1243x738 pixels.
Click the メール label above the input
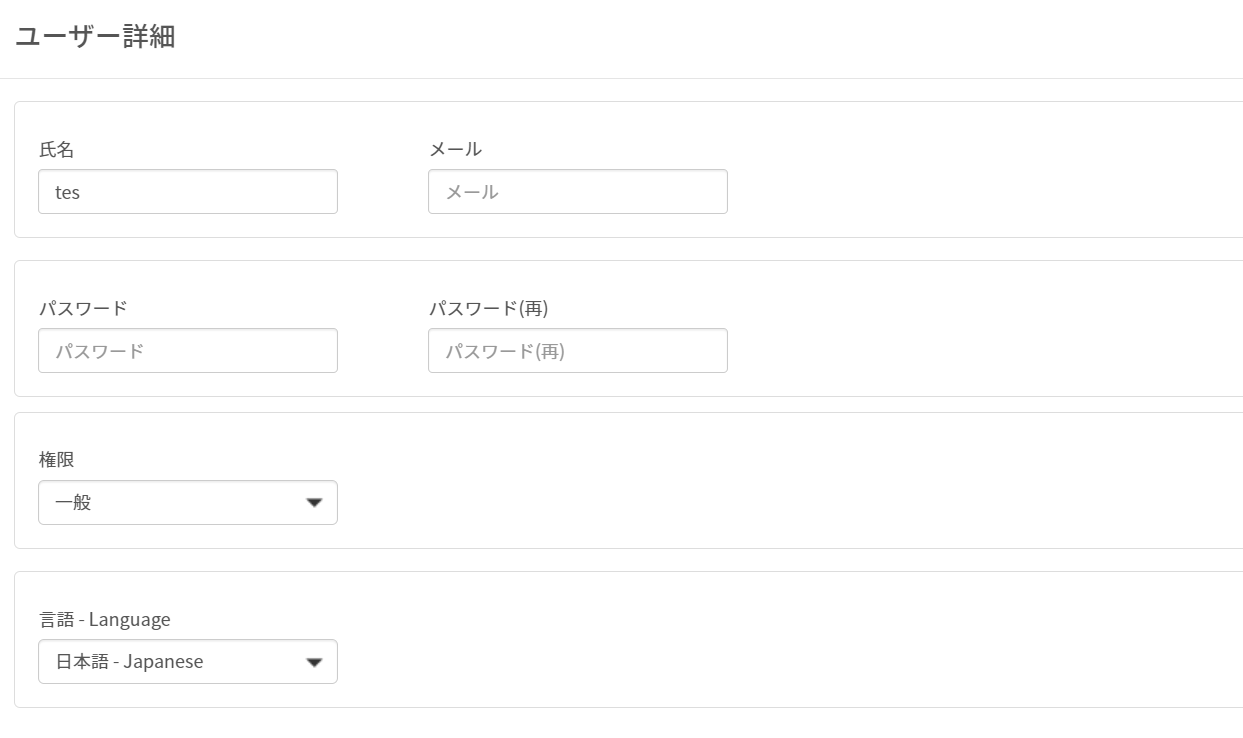(455, 149)
